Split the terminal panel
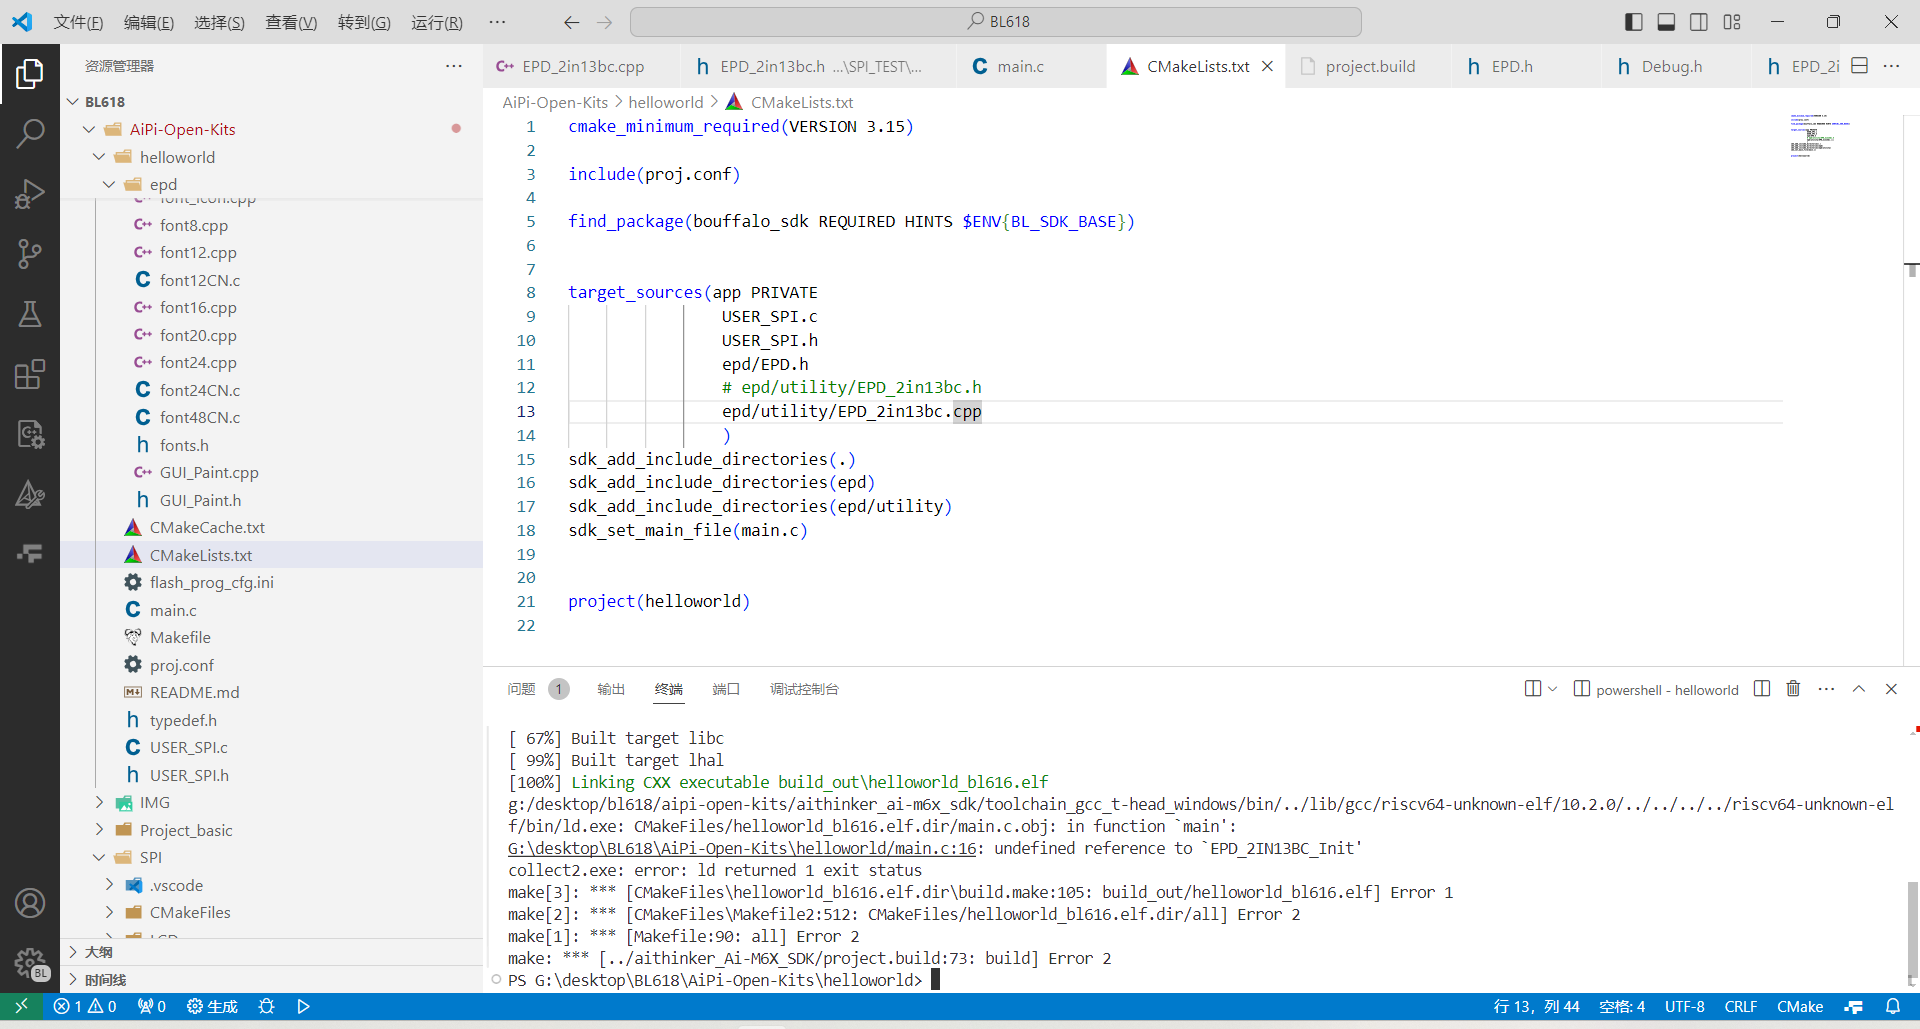Image resolution: width=1920 pixels, height=1029 pixels. (x=1762, y=689)
